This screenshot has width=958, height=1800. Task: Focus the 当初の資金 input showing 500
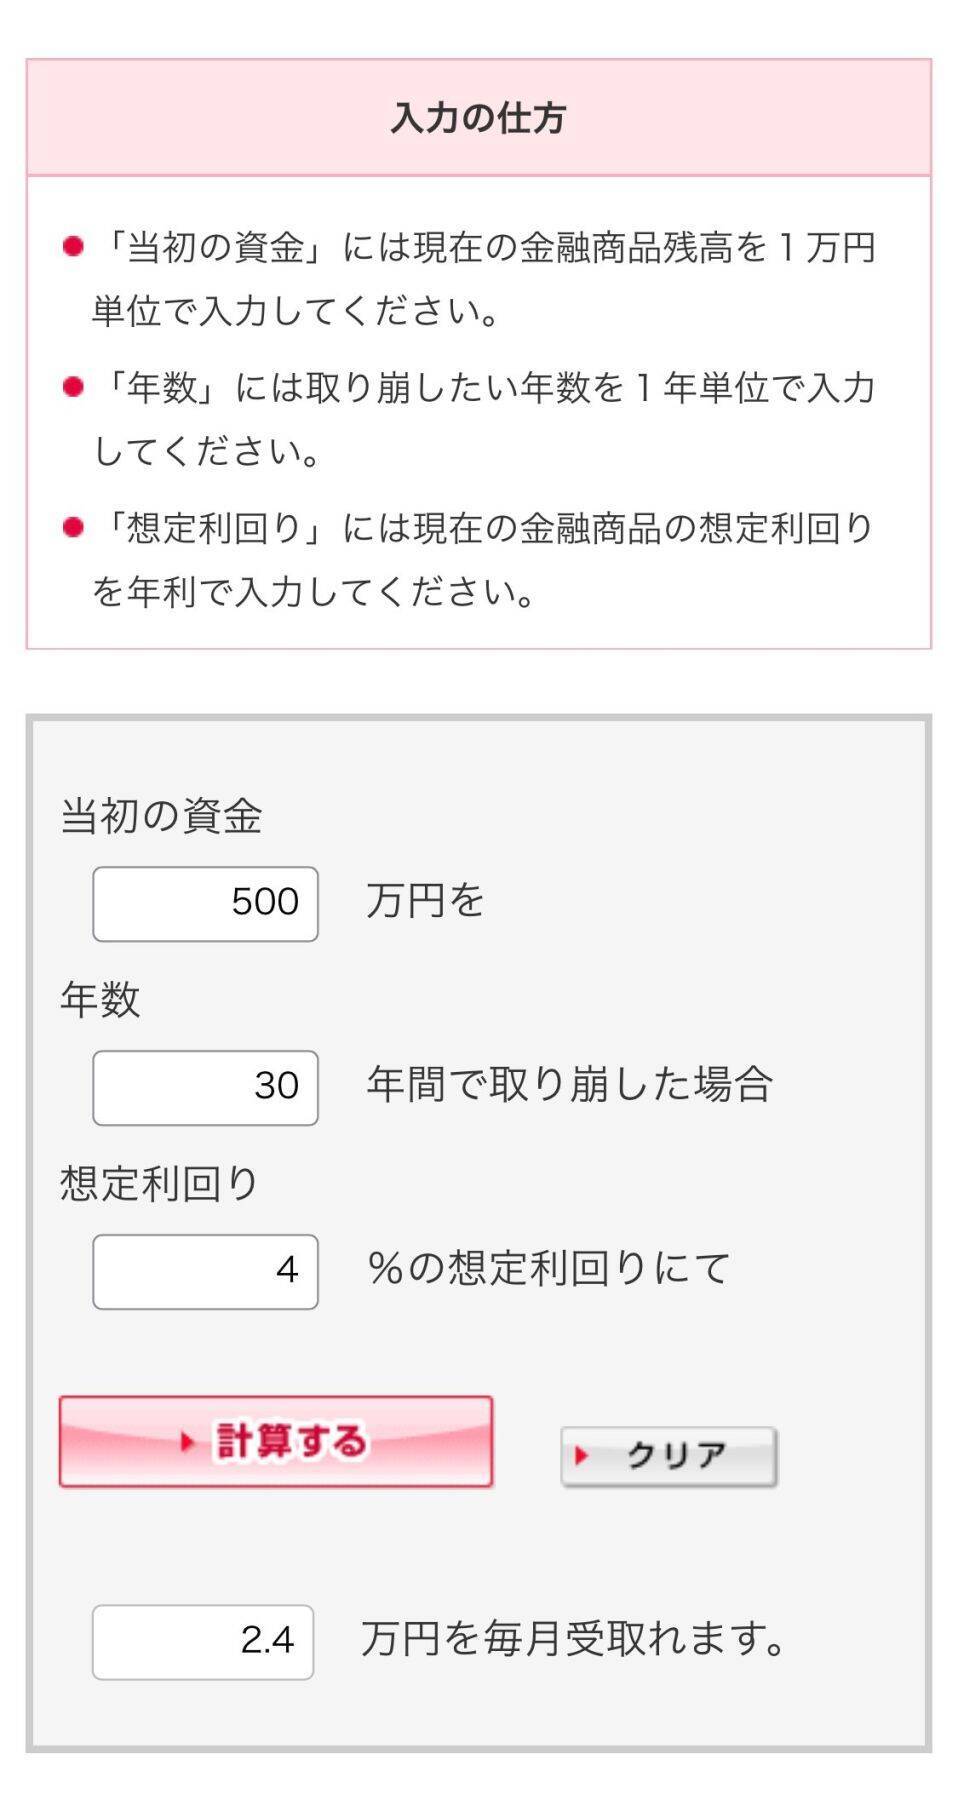pos(205,903)
